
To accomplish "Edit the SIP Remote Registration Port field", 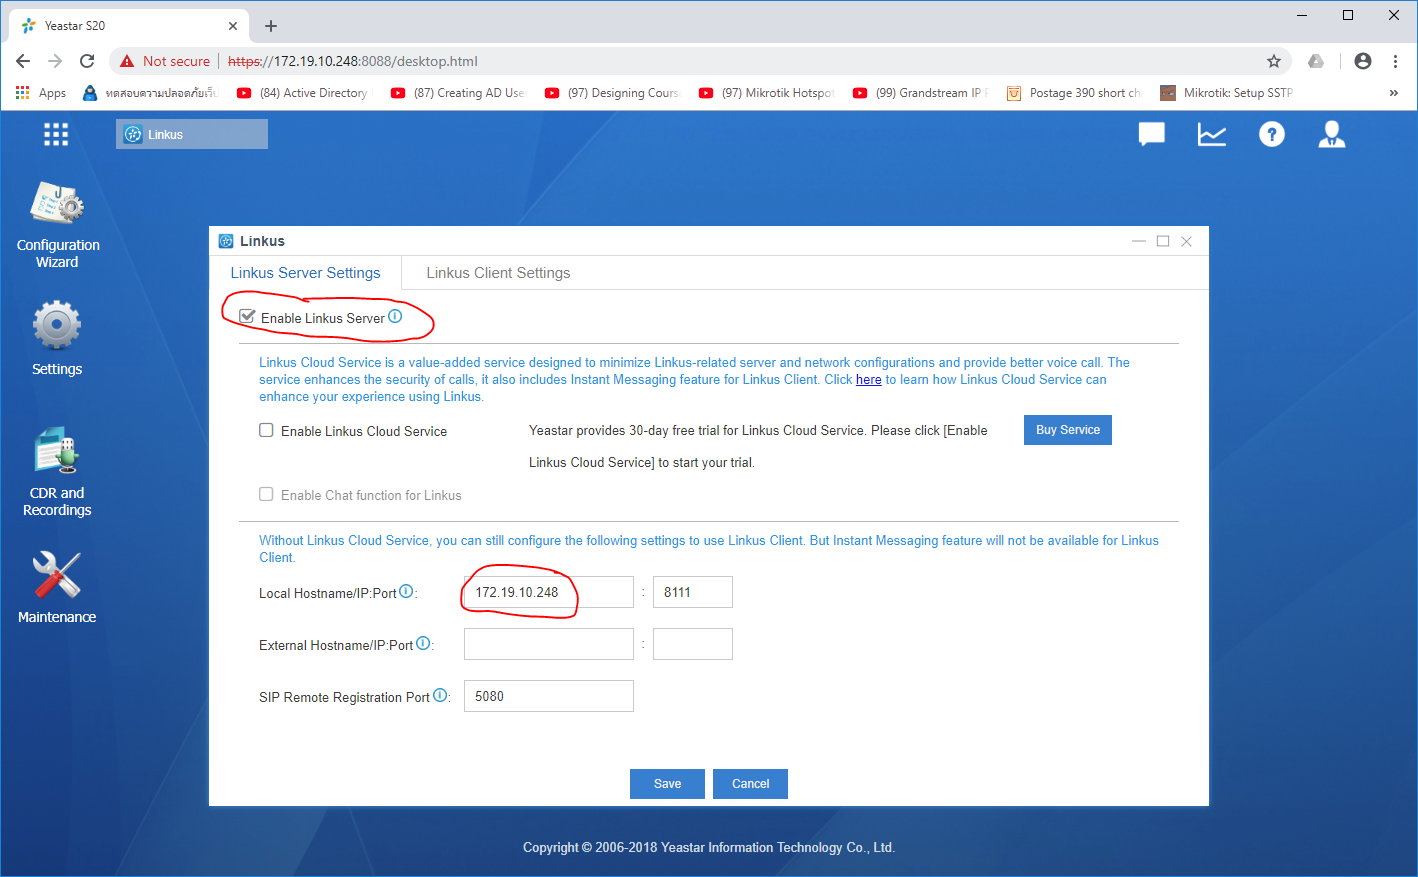I will click(549, 696).
